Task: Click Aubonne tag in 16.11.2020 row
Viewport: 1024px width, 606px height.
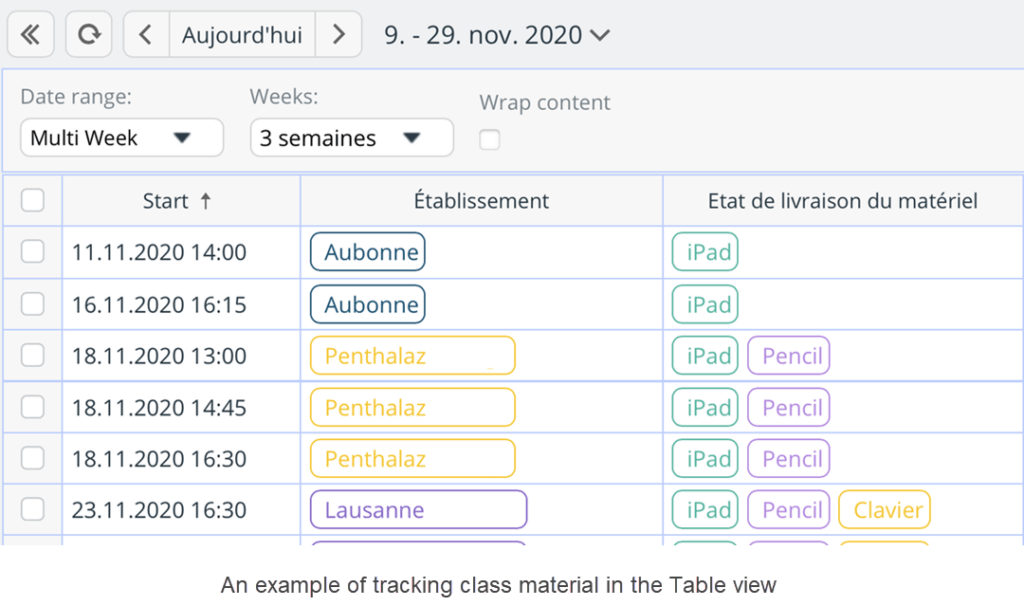Action: coord(368,304)
